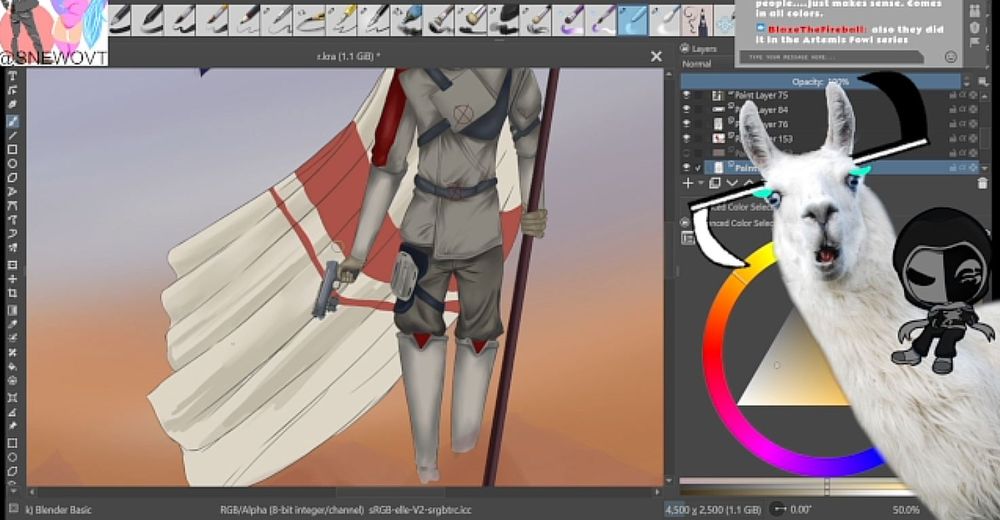
Task: Toggle visibility of Paint Layer 84
Action: (687, 110)
